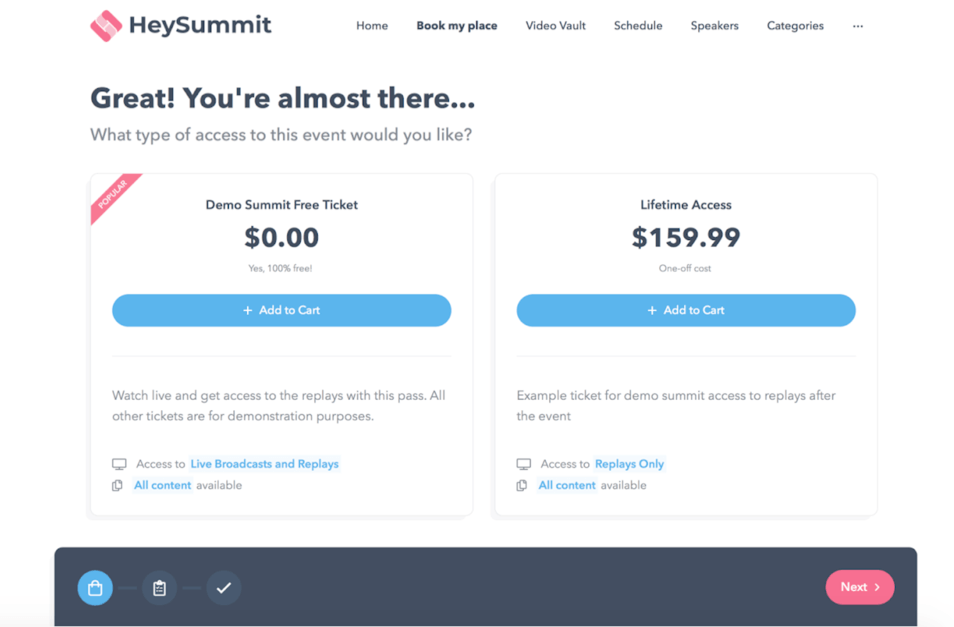The image size is (954, 627).
Task: Select the shopping bag cart step icon
Action: (x=95, y=587)
